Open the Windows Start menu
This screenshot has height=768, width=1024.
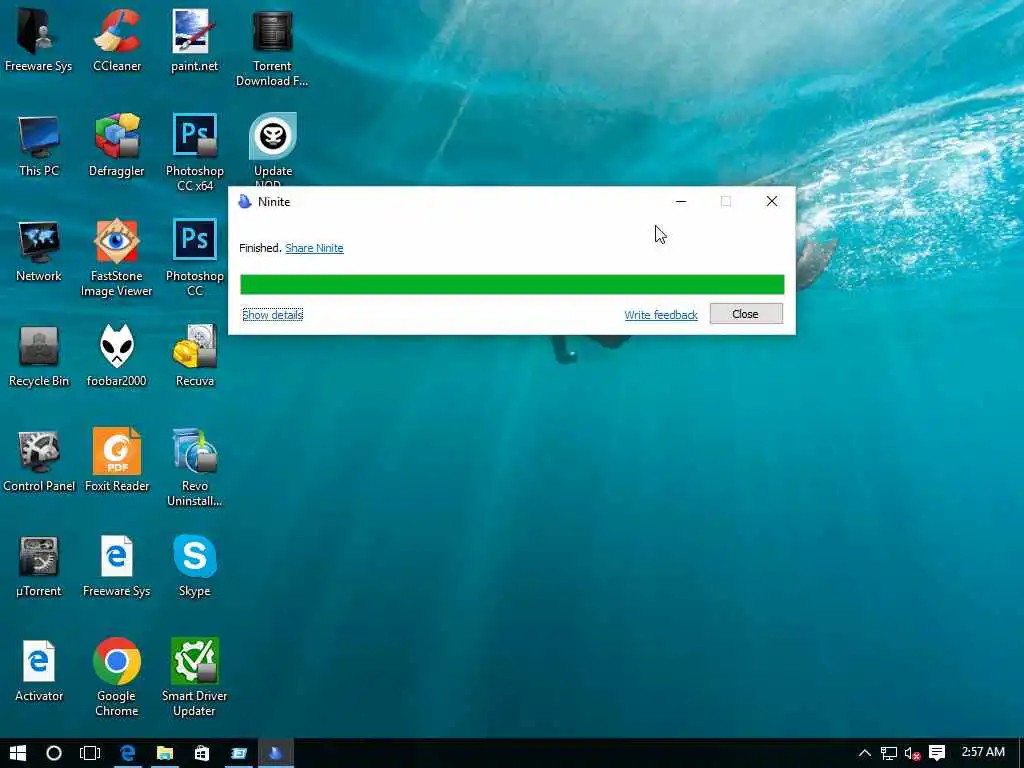point(18,753)
